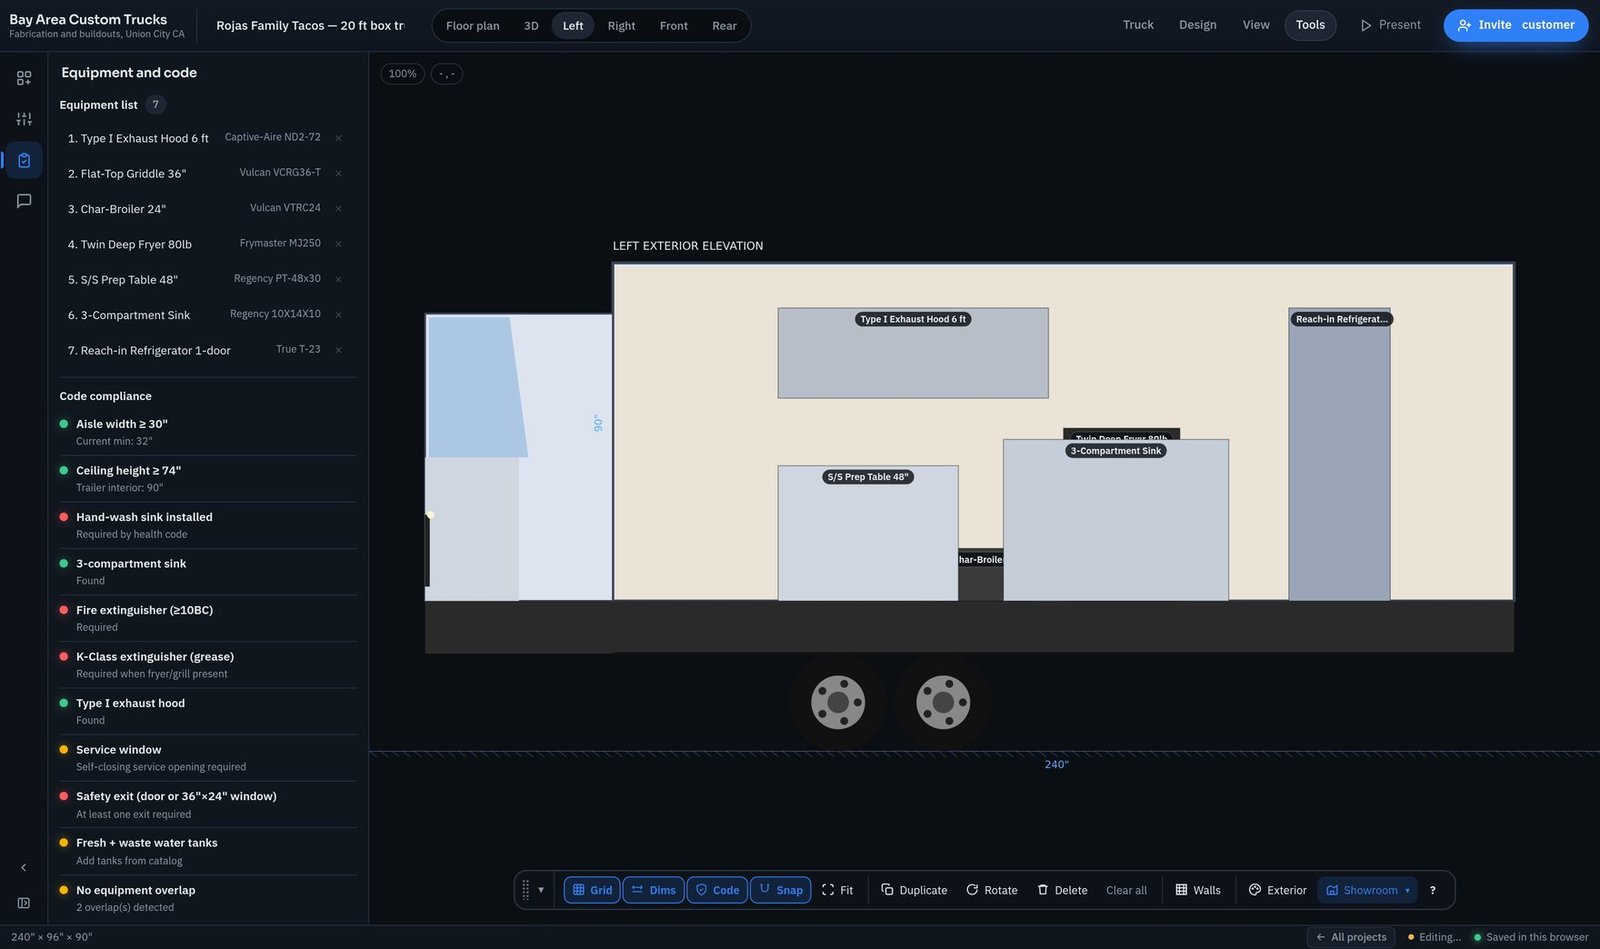Remove Type I Exhaust Hood 6 ft

pyautogui.click(x=339, y=138)
